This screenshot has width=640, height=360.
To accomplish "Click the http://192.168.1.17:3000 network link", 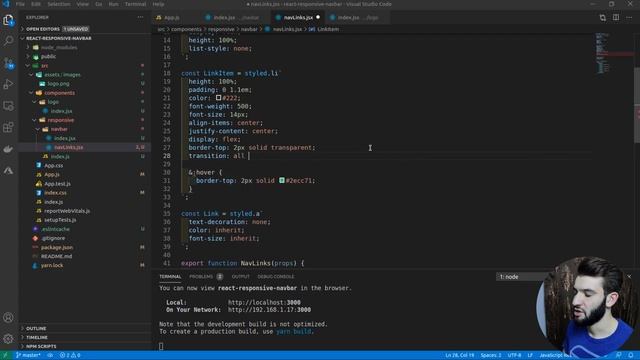I will [269, 310].
